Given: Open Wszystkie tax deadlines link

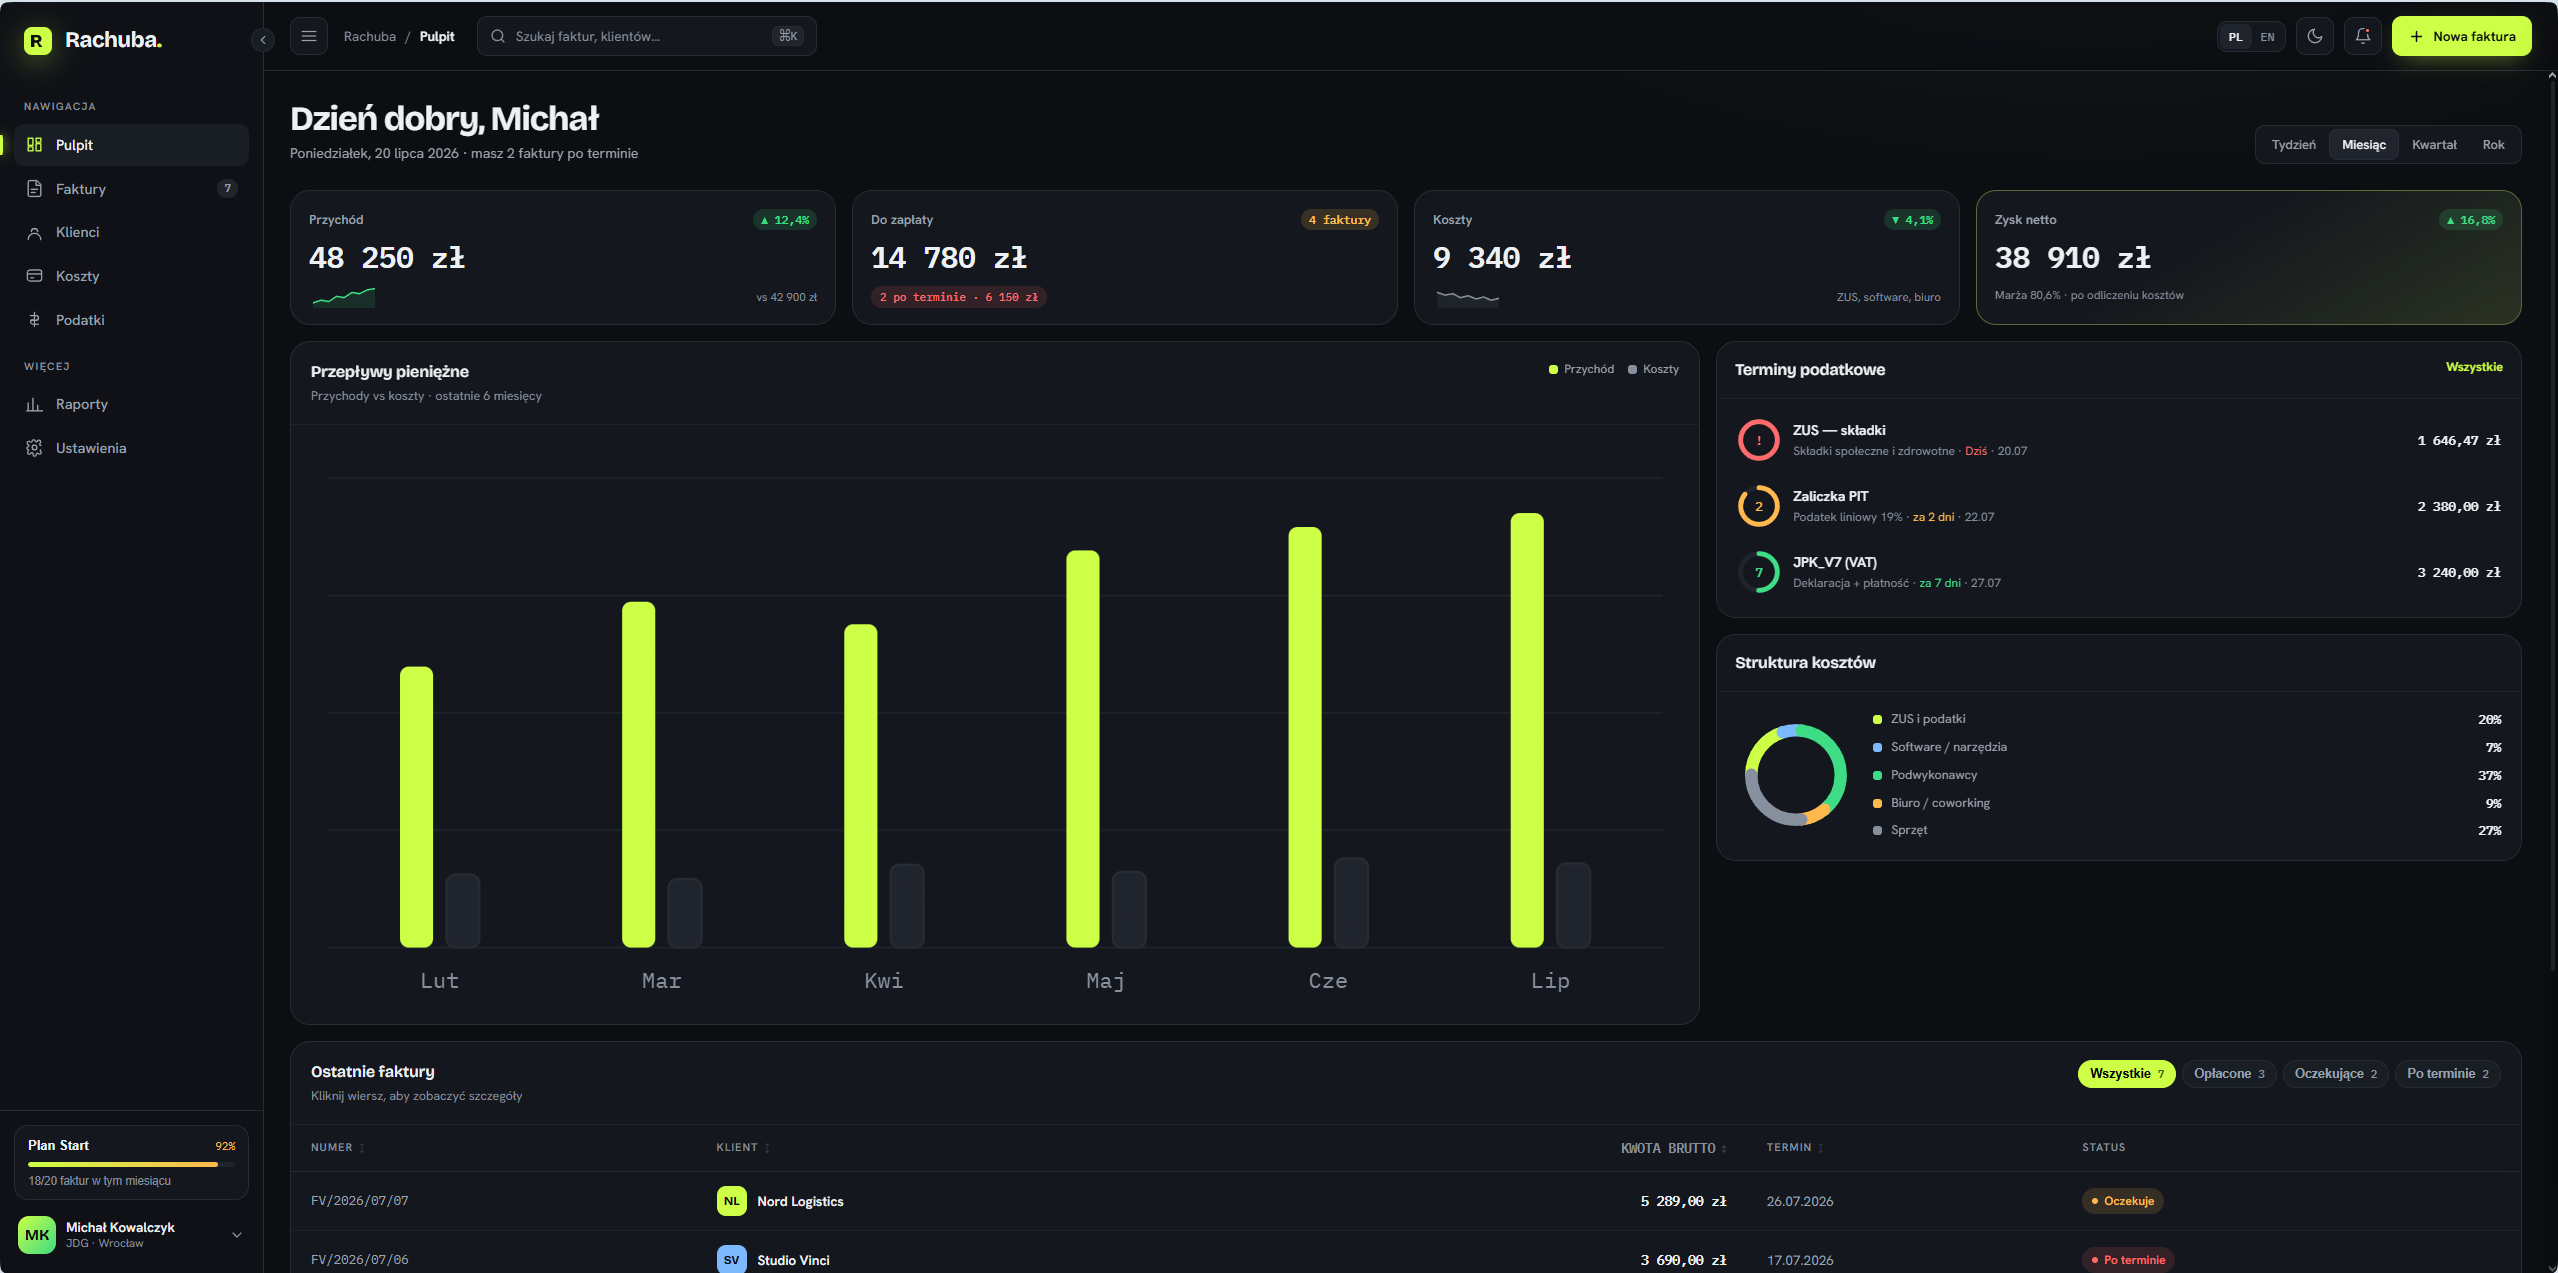Looking at the screenshot, I should click(2474, 367).
